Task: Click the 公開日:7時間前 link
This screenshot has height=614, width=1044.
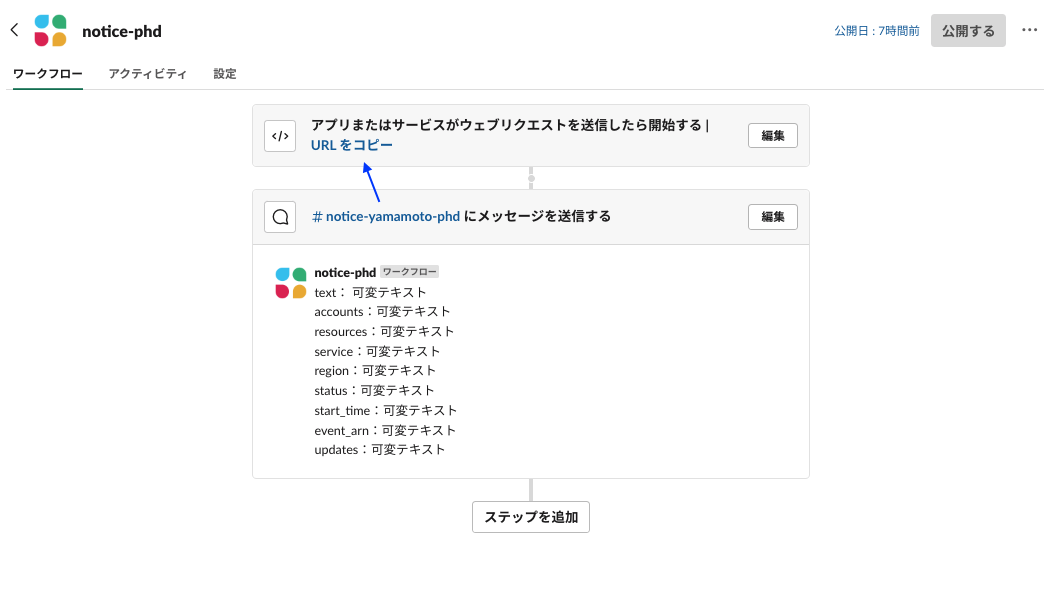Action: point(876,31)
